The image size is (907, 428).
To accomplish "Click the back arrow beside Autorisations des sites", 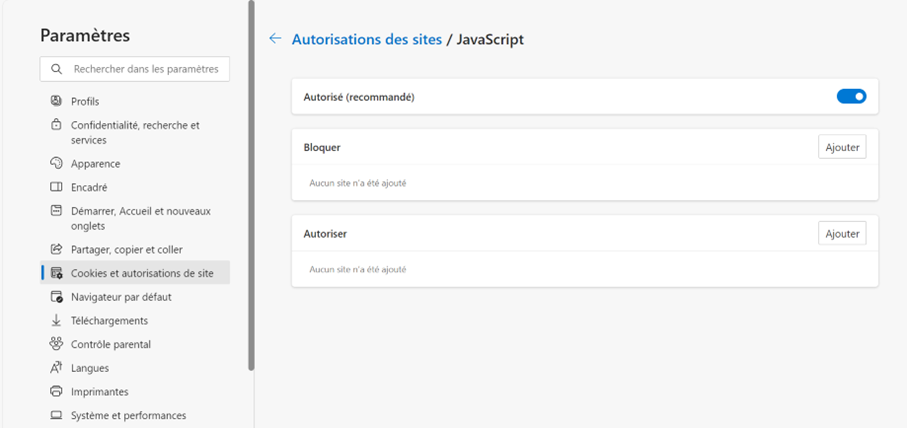I will [x=275, y=39].
